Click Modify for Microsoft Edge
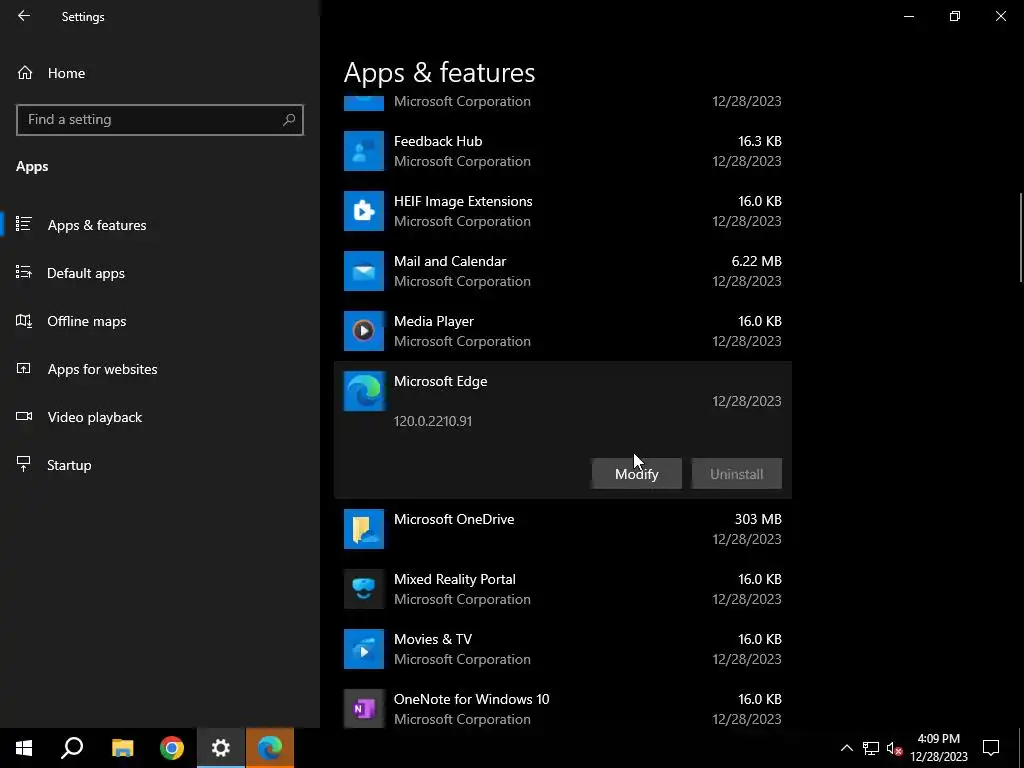Screen dimensions: 1024x768 click(x=636, y=473)
